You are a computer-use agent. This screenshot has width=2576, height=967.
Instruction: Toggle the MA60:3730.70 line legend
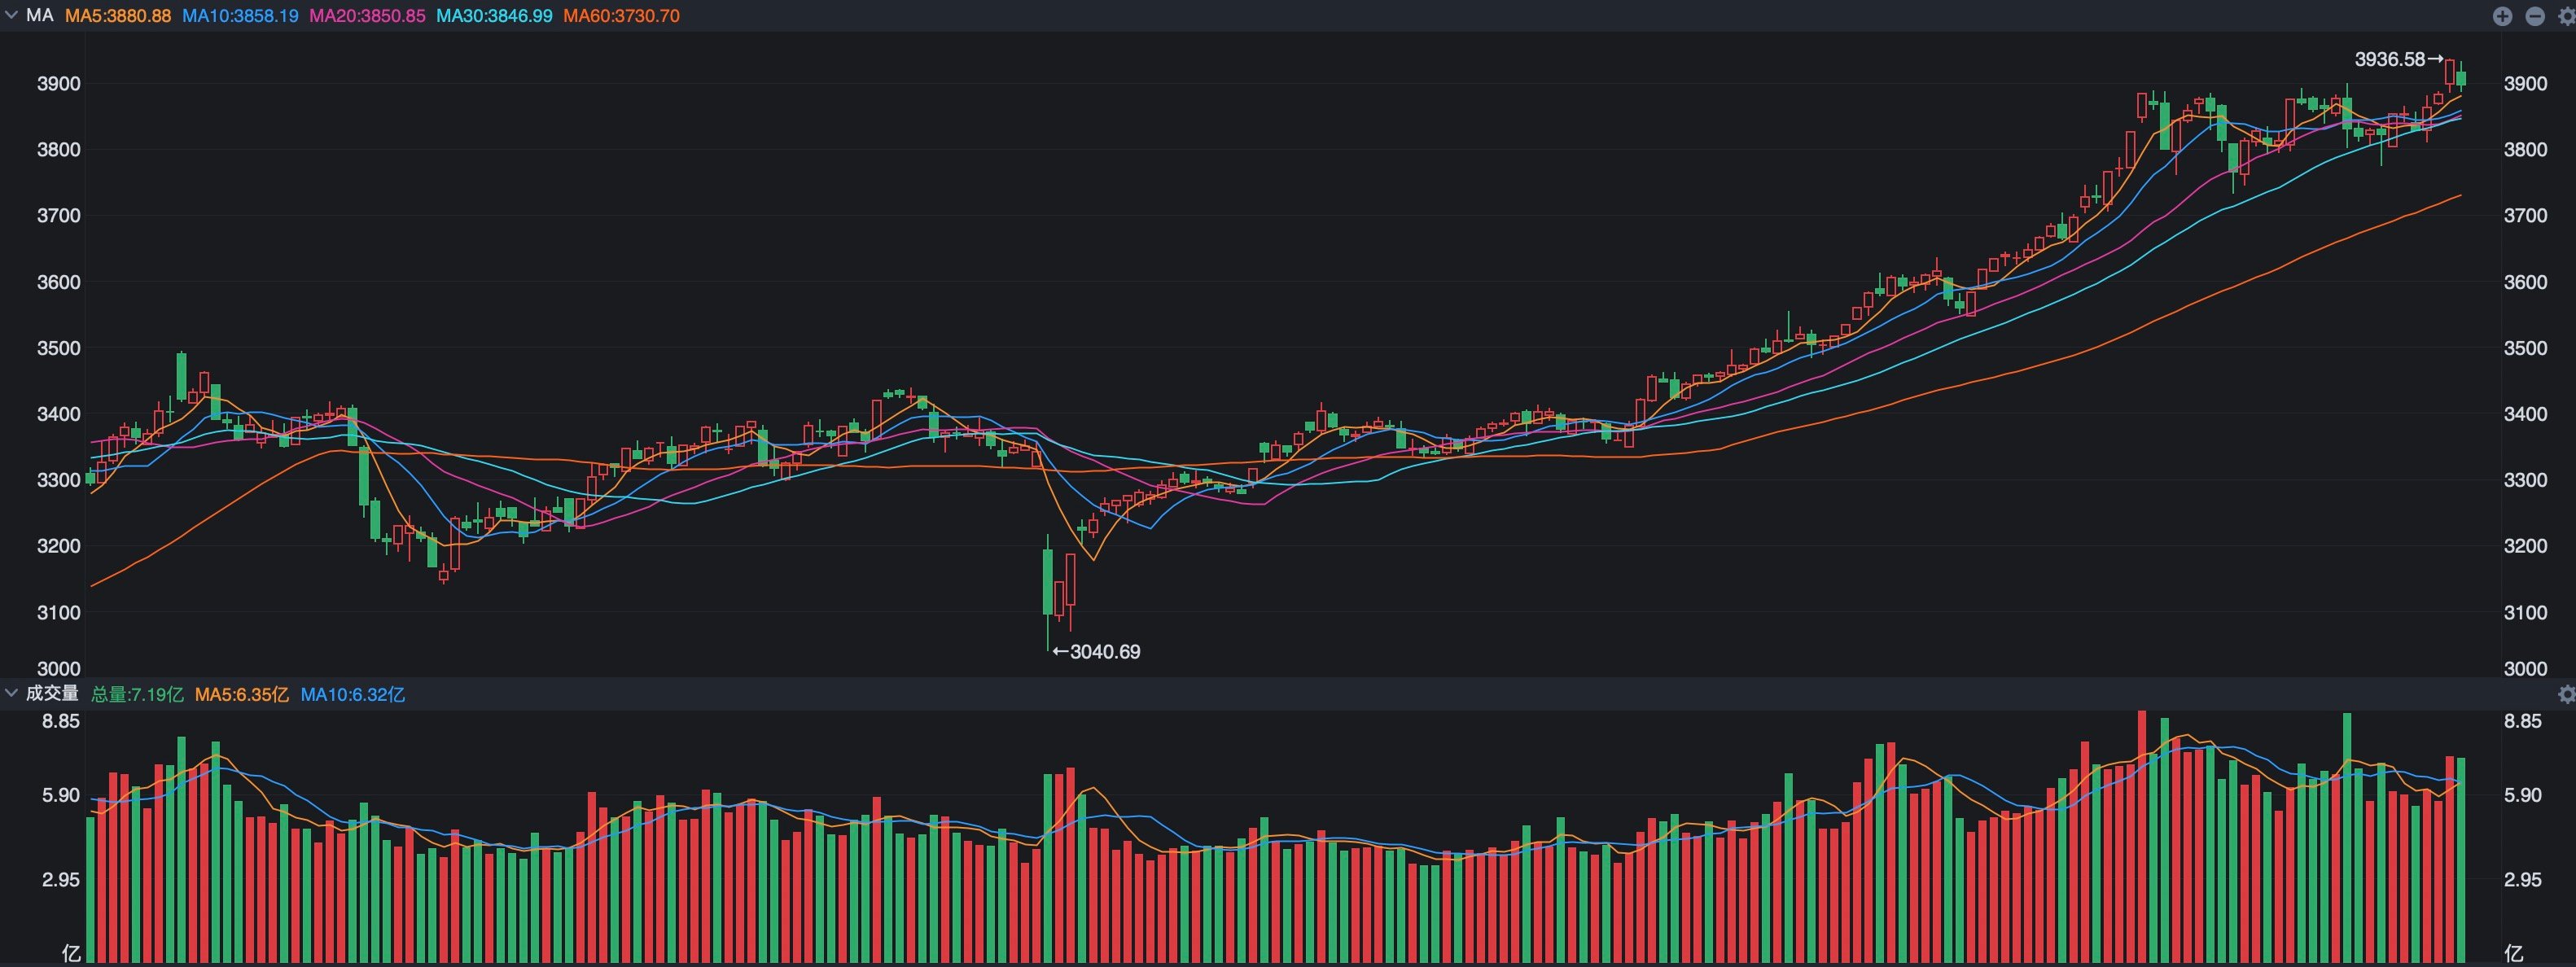pos(621,16)
